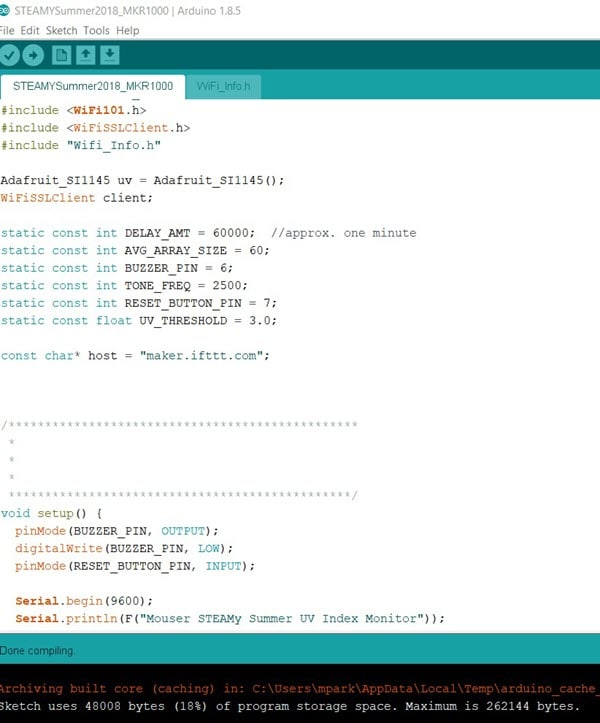Save the sketch using the Save icon
This screenshot has height=723, width=600.
(x=110, y=55)
